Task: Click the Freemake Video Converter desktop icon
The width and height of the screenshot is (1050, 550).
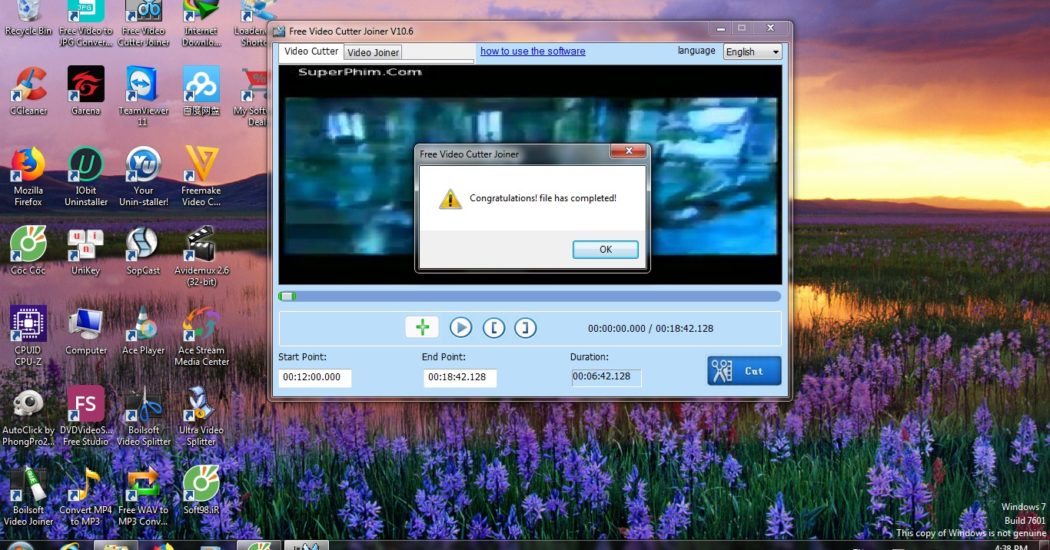Action: (x=201, y=177)
